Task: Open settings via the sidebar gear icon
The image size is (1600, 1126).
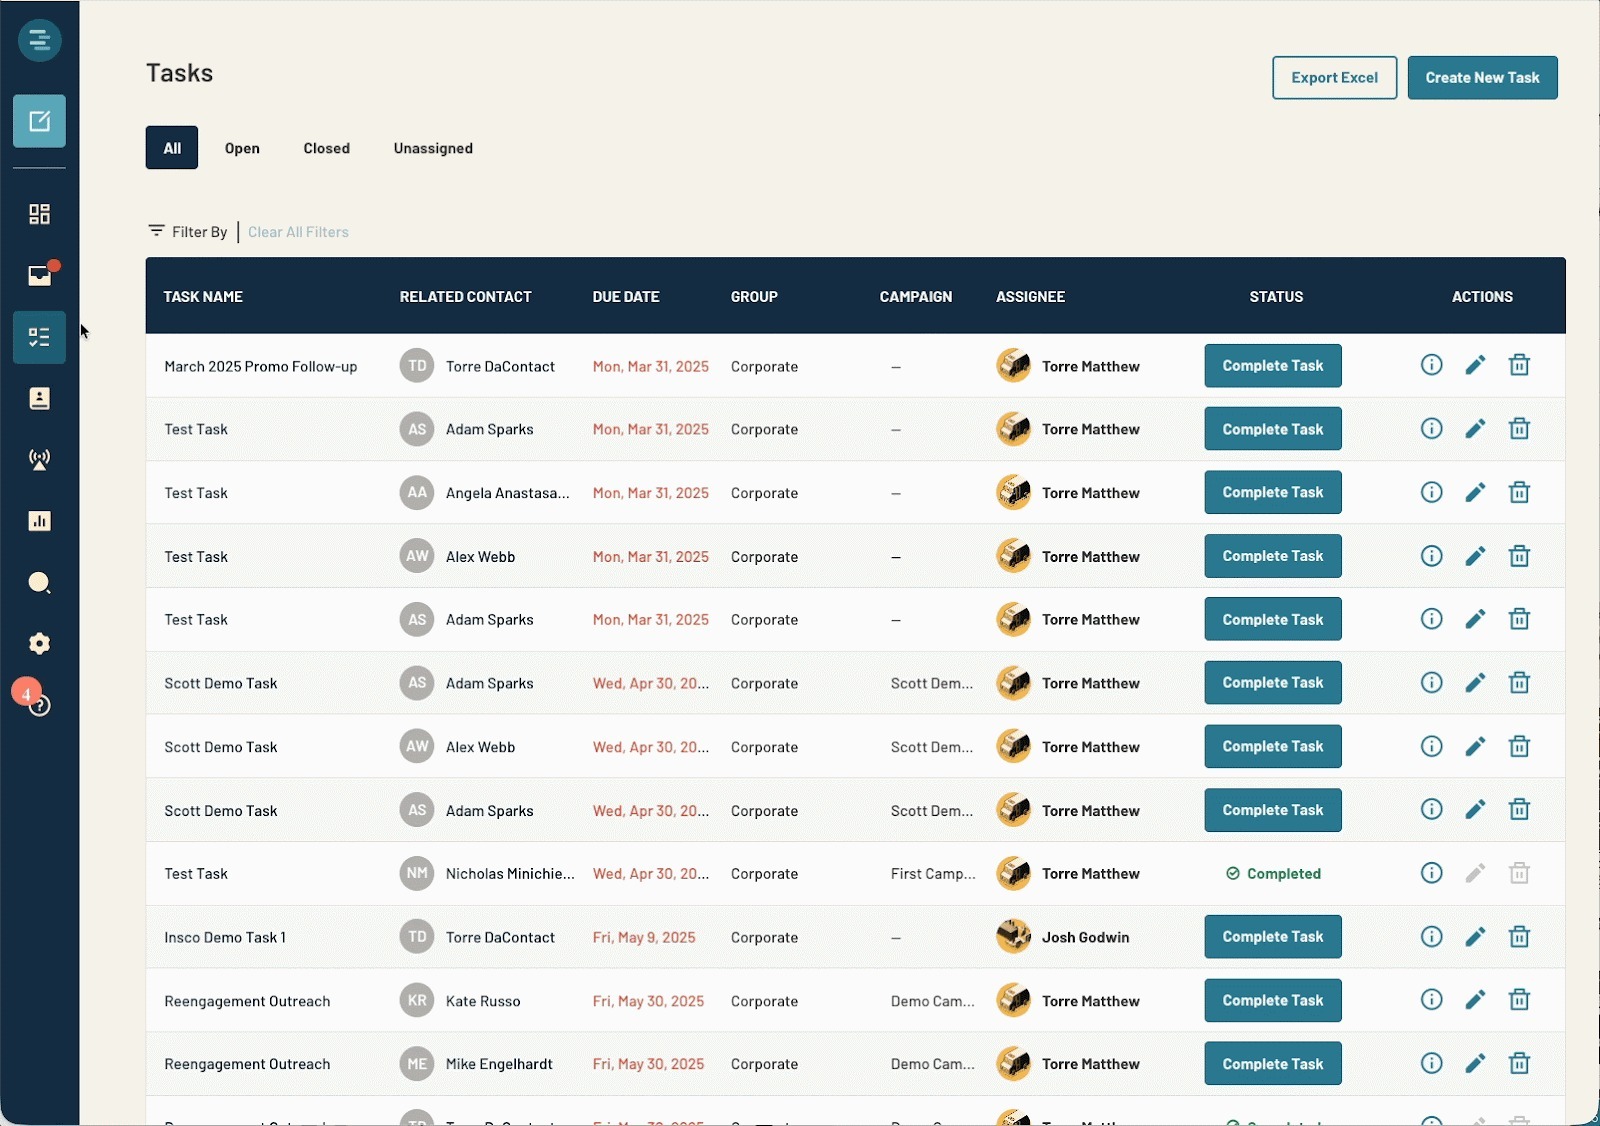Action: tap(39, 644)
